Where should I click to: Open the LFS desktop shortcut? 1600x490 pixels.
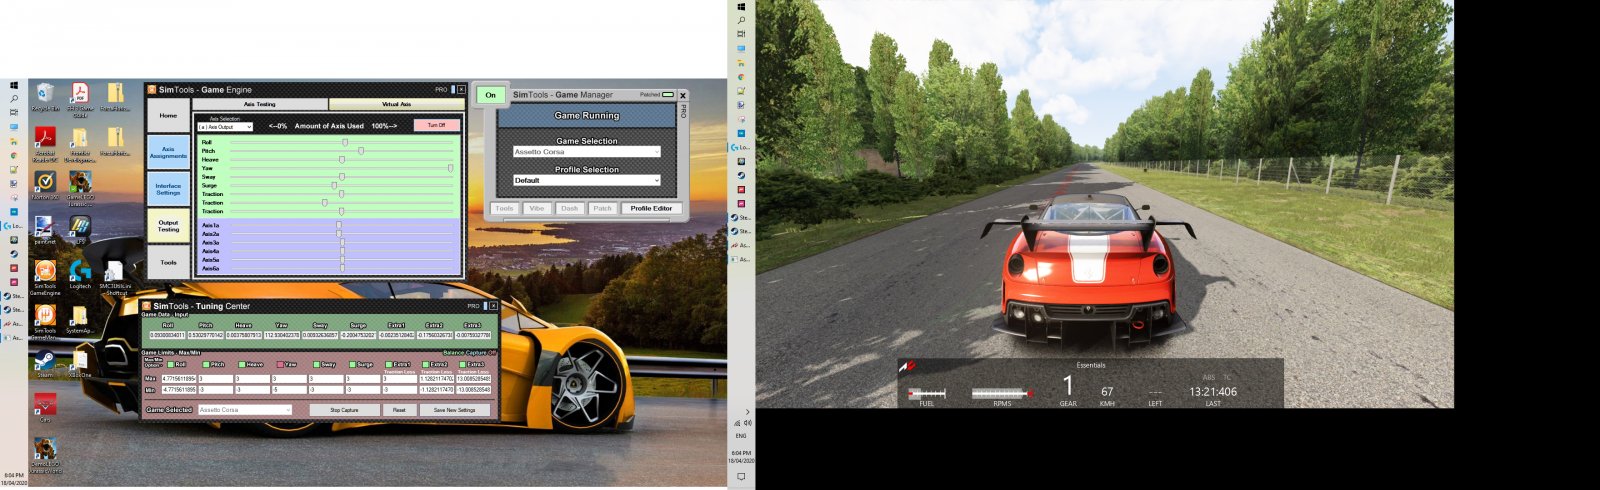pos(80,227)
